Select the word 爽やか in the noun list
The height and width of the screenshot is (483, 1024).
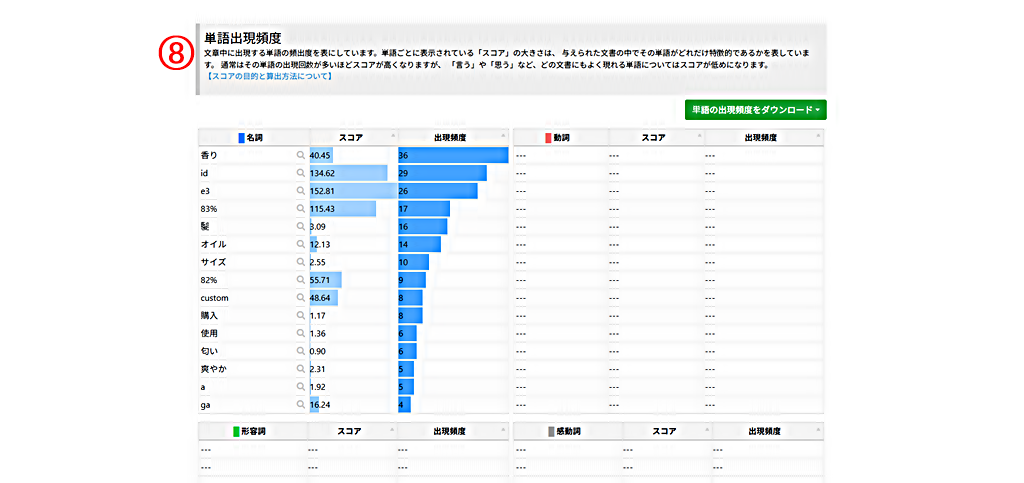(214, 369)
